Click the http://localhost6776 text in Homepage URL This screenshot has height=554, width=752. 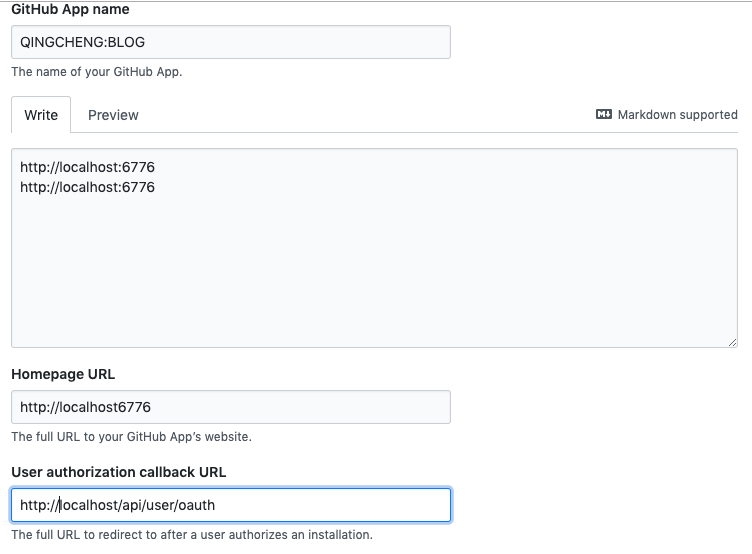pos(85,407)
